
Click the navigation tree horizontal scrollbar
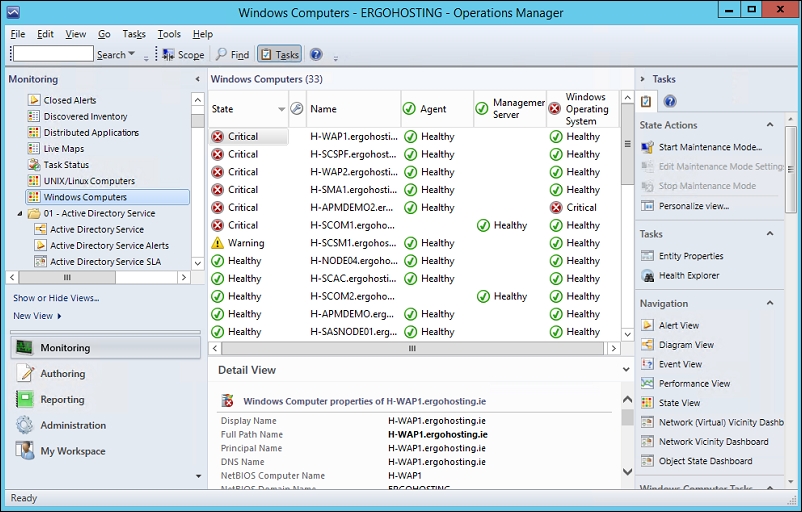(67, 277)
